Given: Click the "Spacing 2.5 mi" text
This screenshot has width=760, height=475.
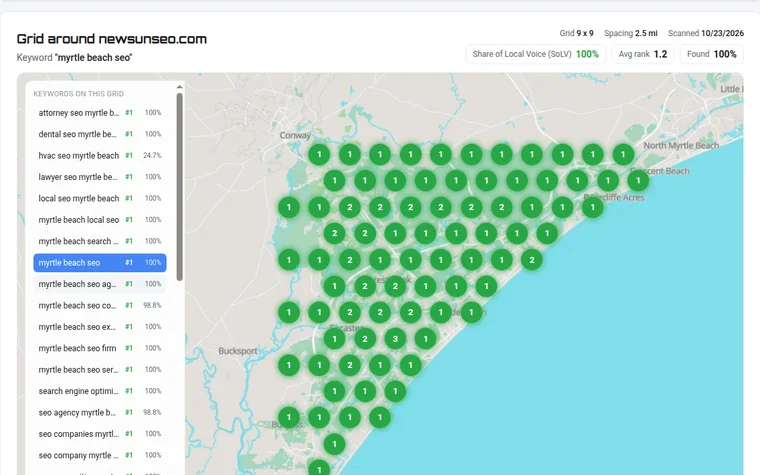Looking at the screenshot, I should pyautogui.click(x=631, y=33).
